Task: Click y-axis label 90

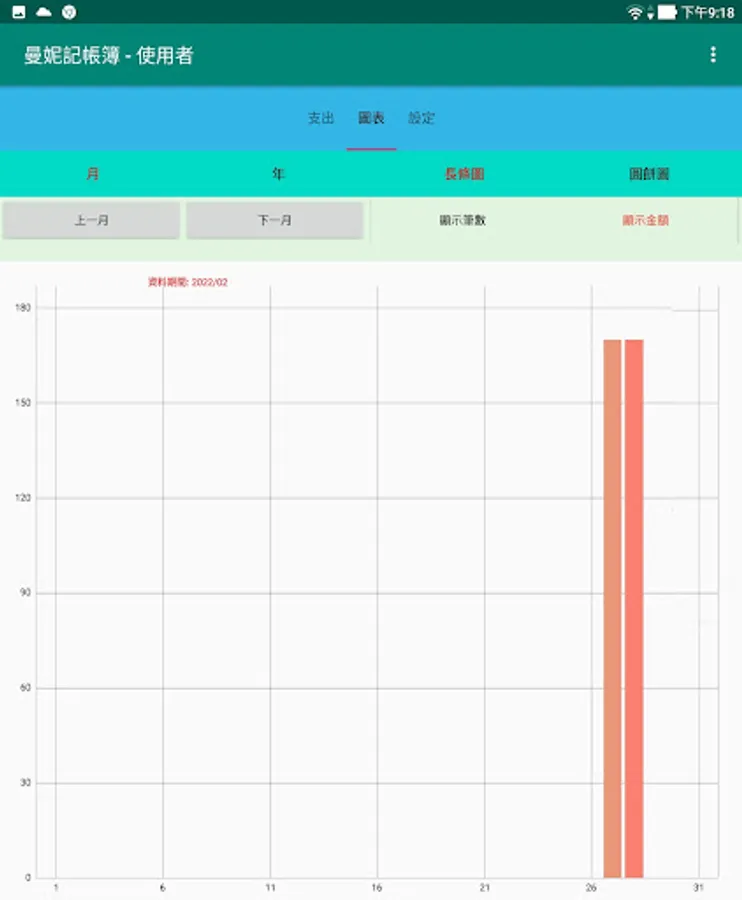Action: pyautogui.click(x=25, y=592)
